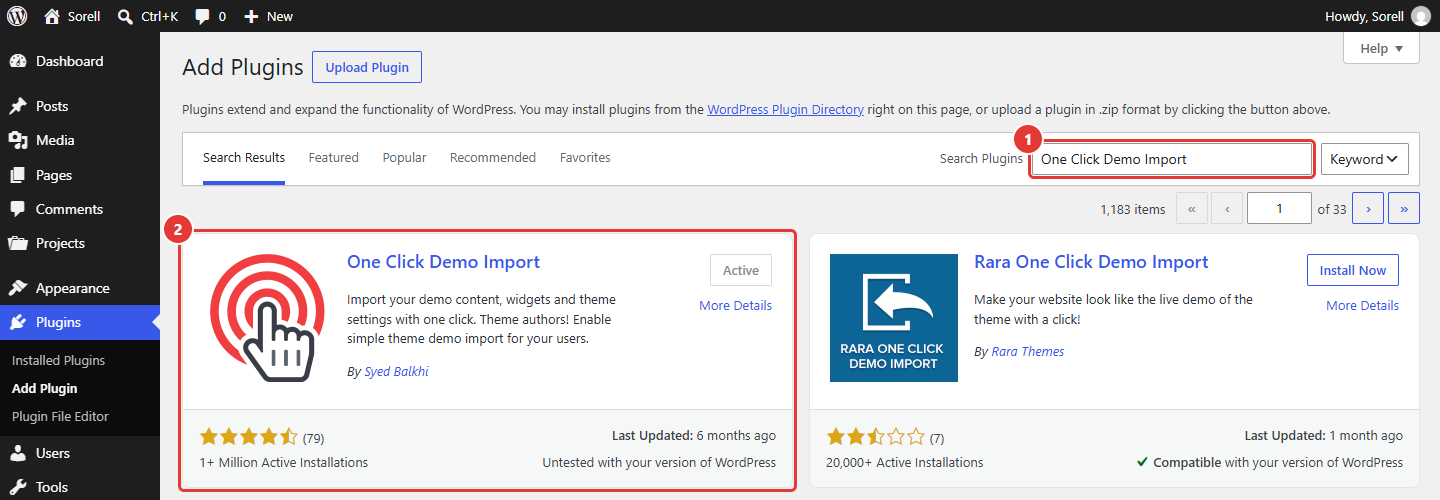This screenshot has width=1440, height=500.
Task: Switch to the Popular tab
Action: [404, 158]
